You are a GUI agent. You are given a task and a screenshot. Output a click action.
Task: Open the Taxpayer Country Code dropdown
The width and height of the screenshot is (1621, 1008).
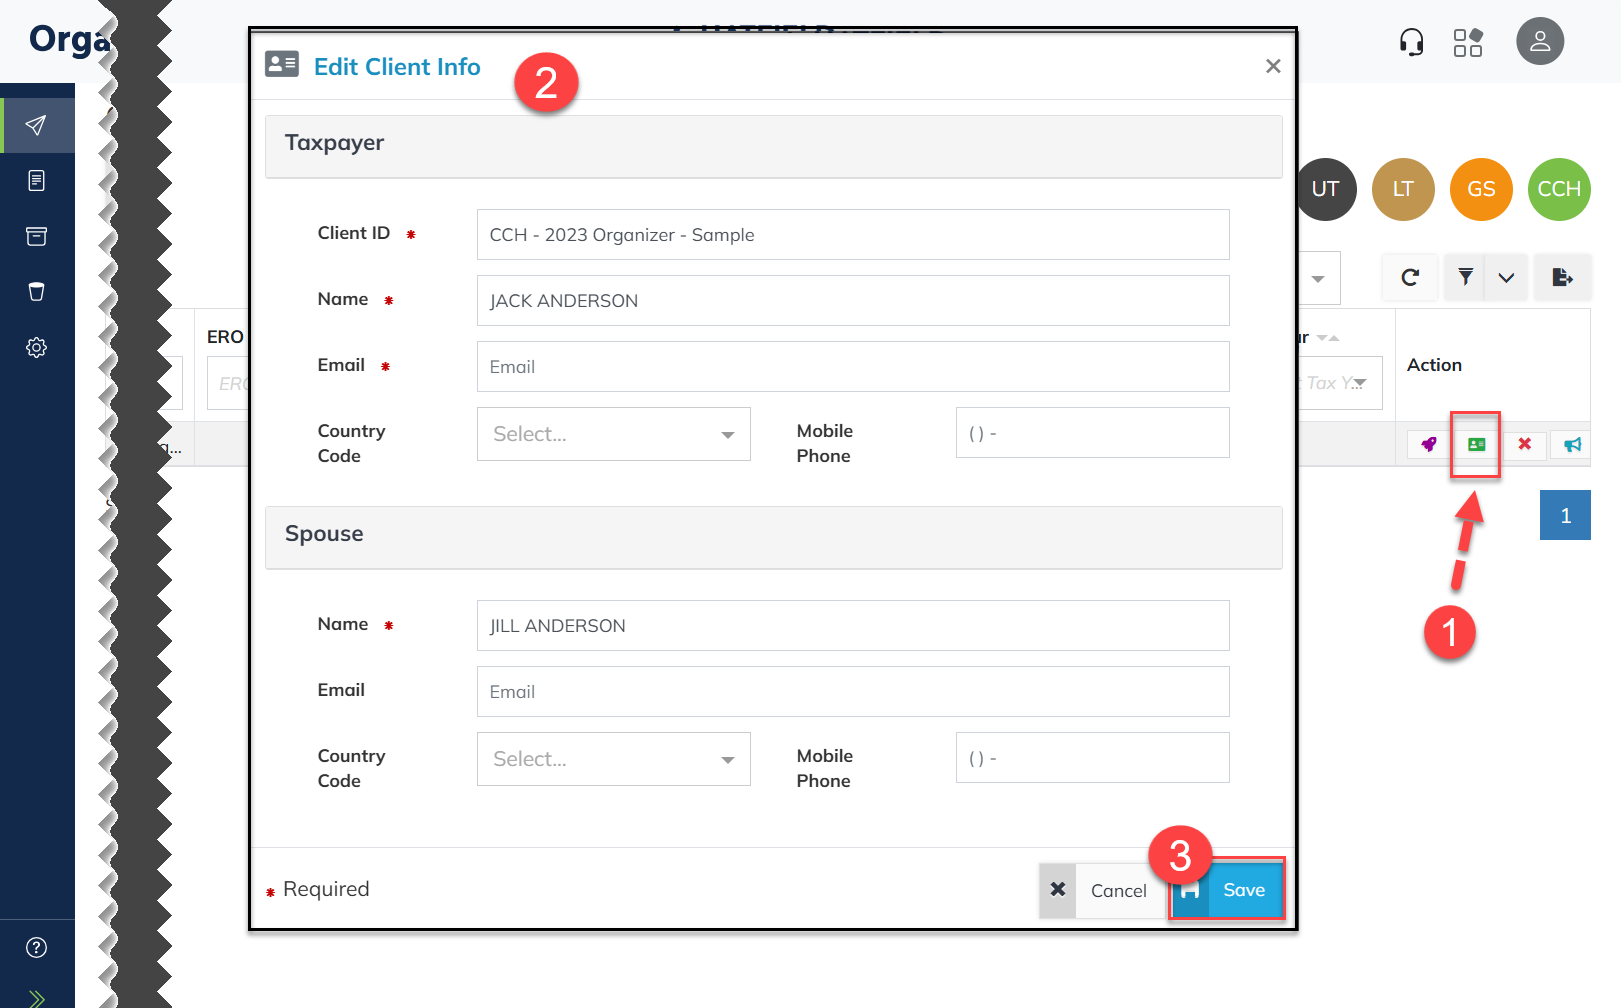pos(613,434)
